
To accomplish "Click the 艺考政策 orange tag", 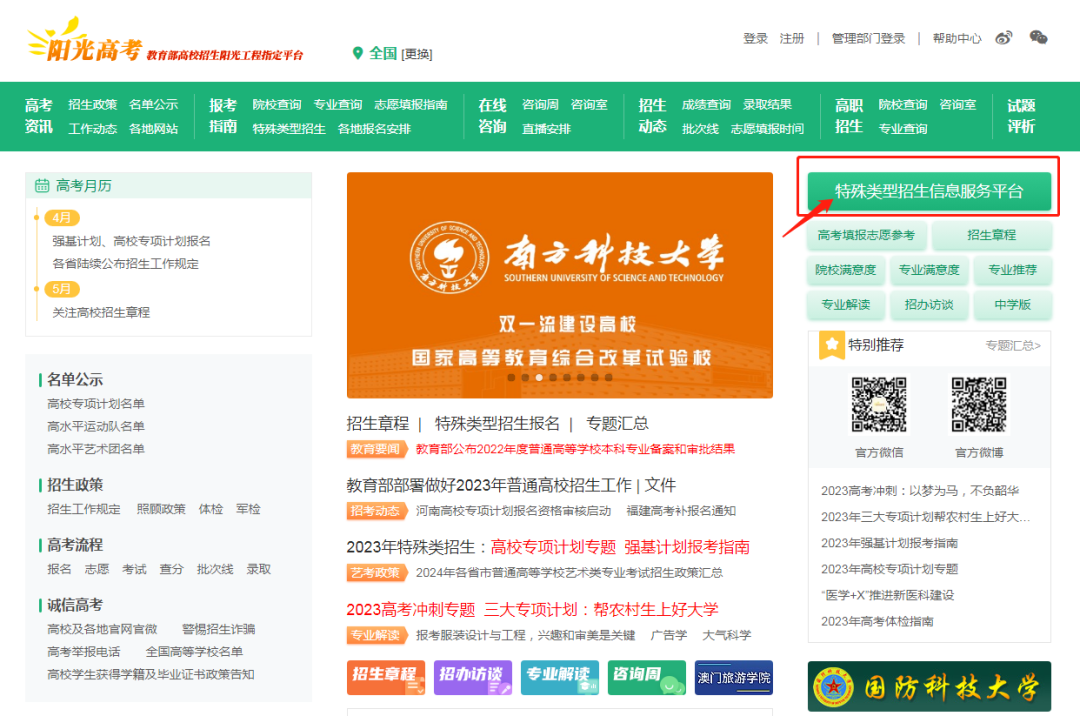I will click(375, 572).
